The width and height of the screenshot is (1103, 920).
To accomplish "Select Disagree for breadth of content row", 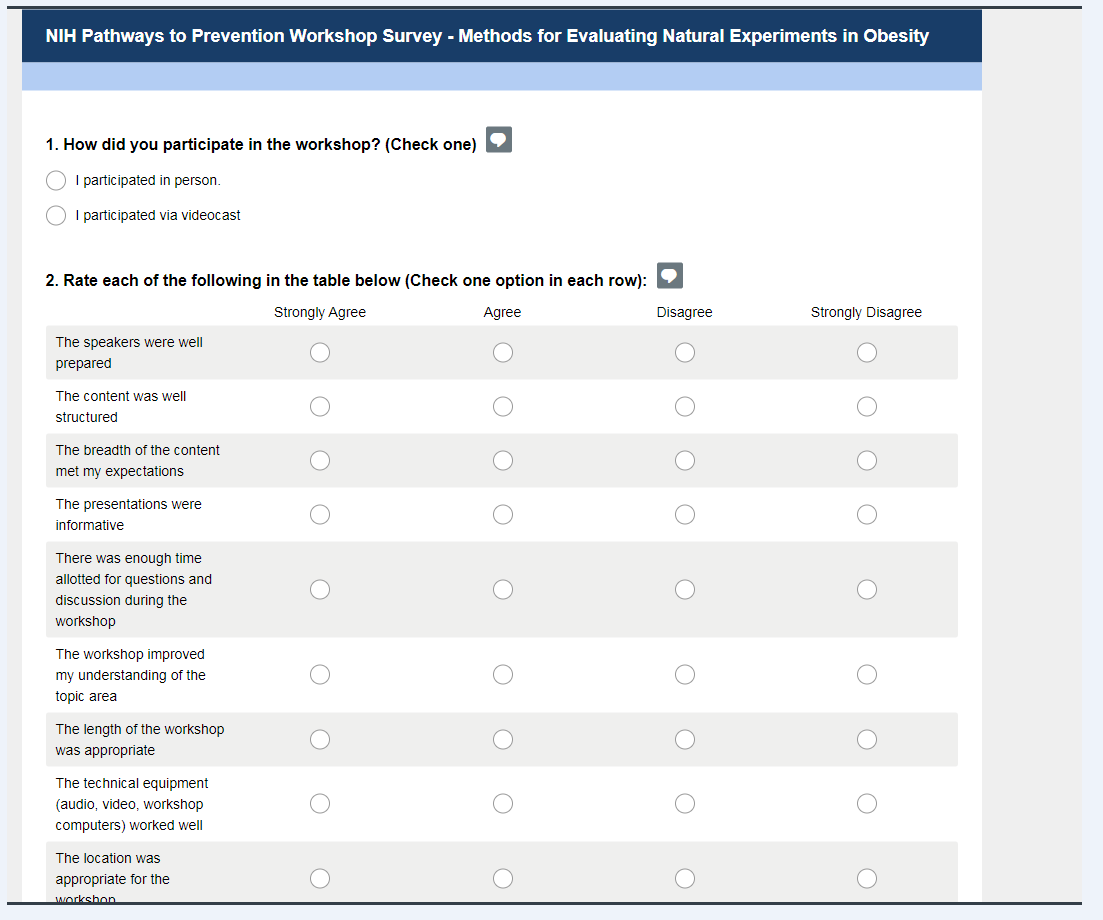I will (x=685, y=461).
